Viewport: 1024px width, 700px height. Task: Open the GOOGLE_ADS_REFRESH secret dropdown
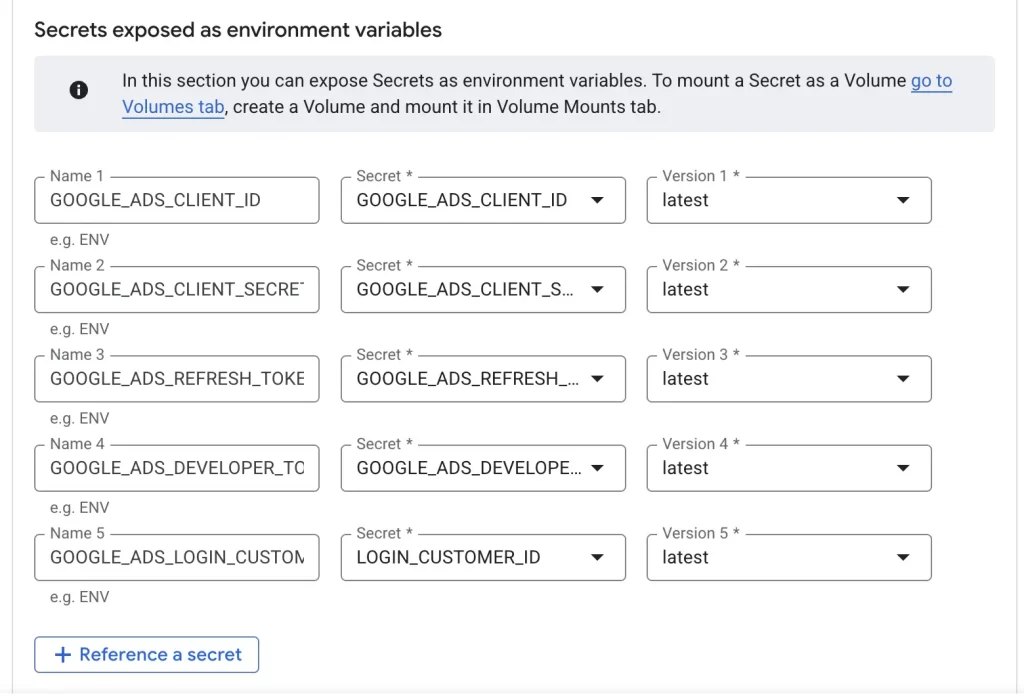click(483, 379)
